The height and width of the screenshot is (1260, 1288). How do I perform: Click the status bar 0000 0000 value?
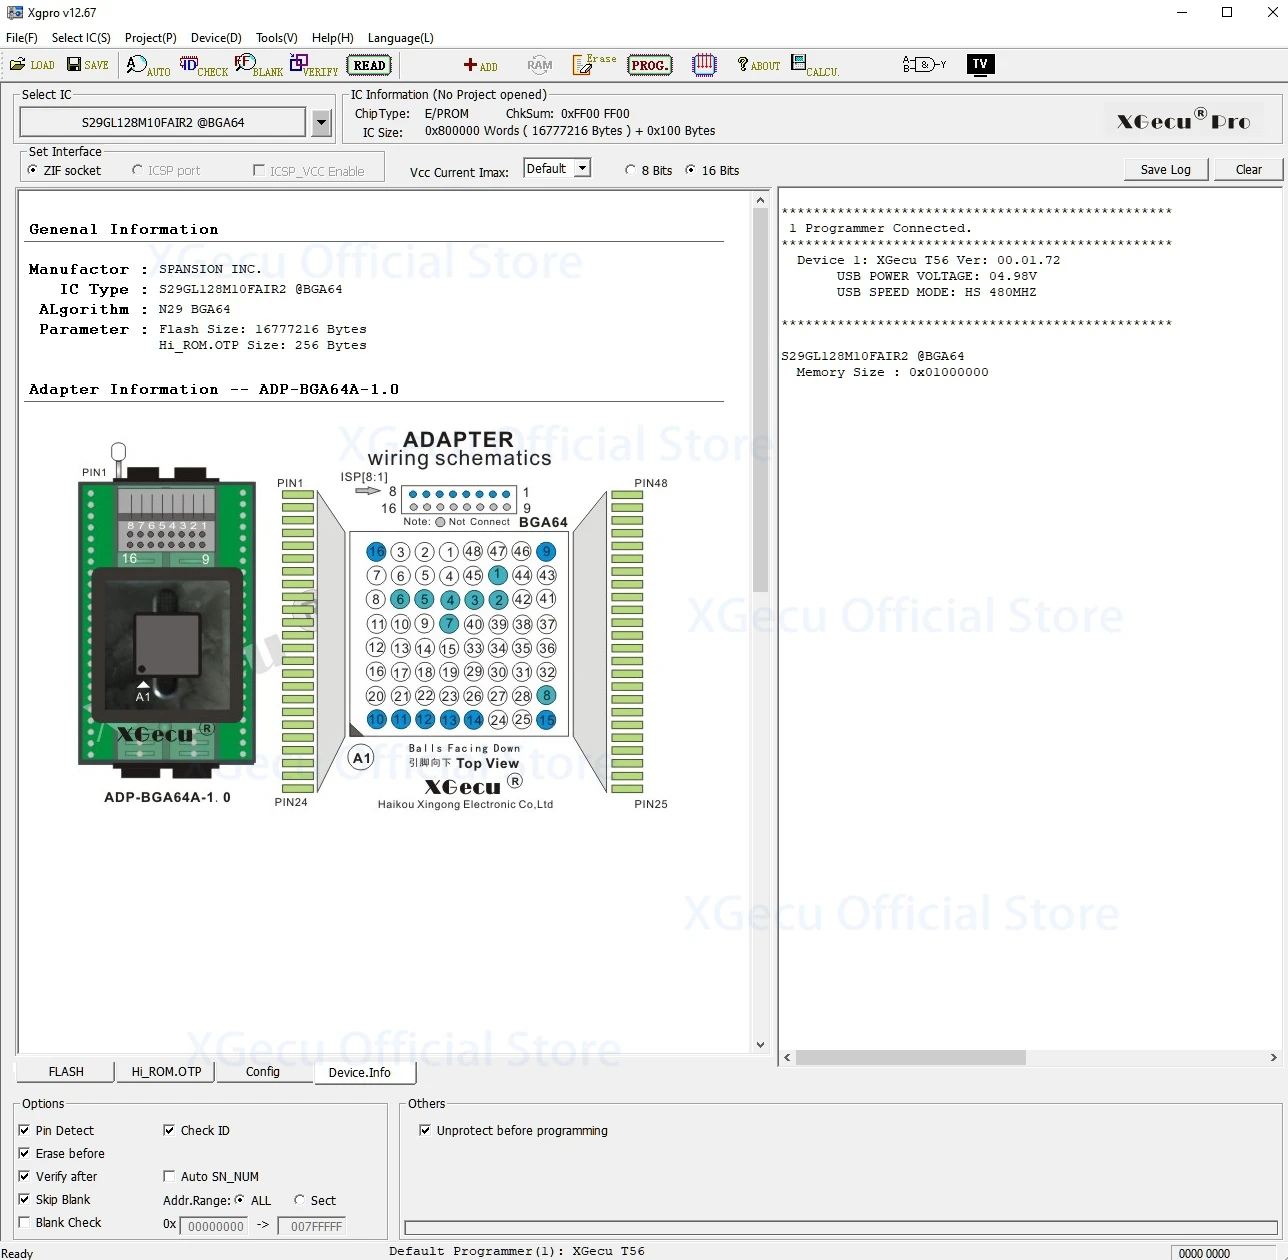pyautogui.click(x=1205, y=1253)
